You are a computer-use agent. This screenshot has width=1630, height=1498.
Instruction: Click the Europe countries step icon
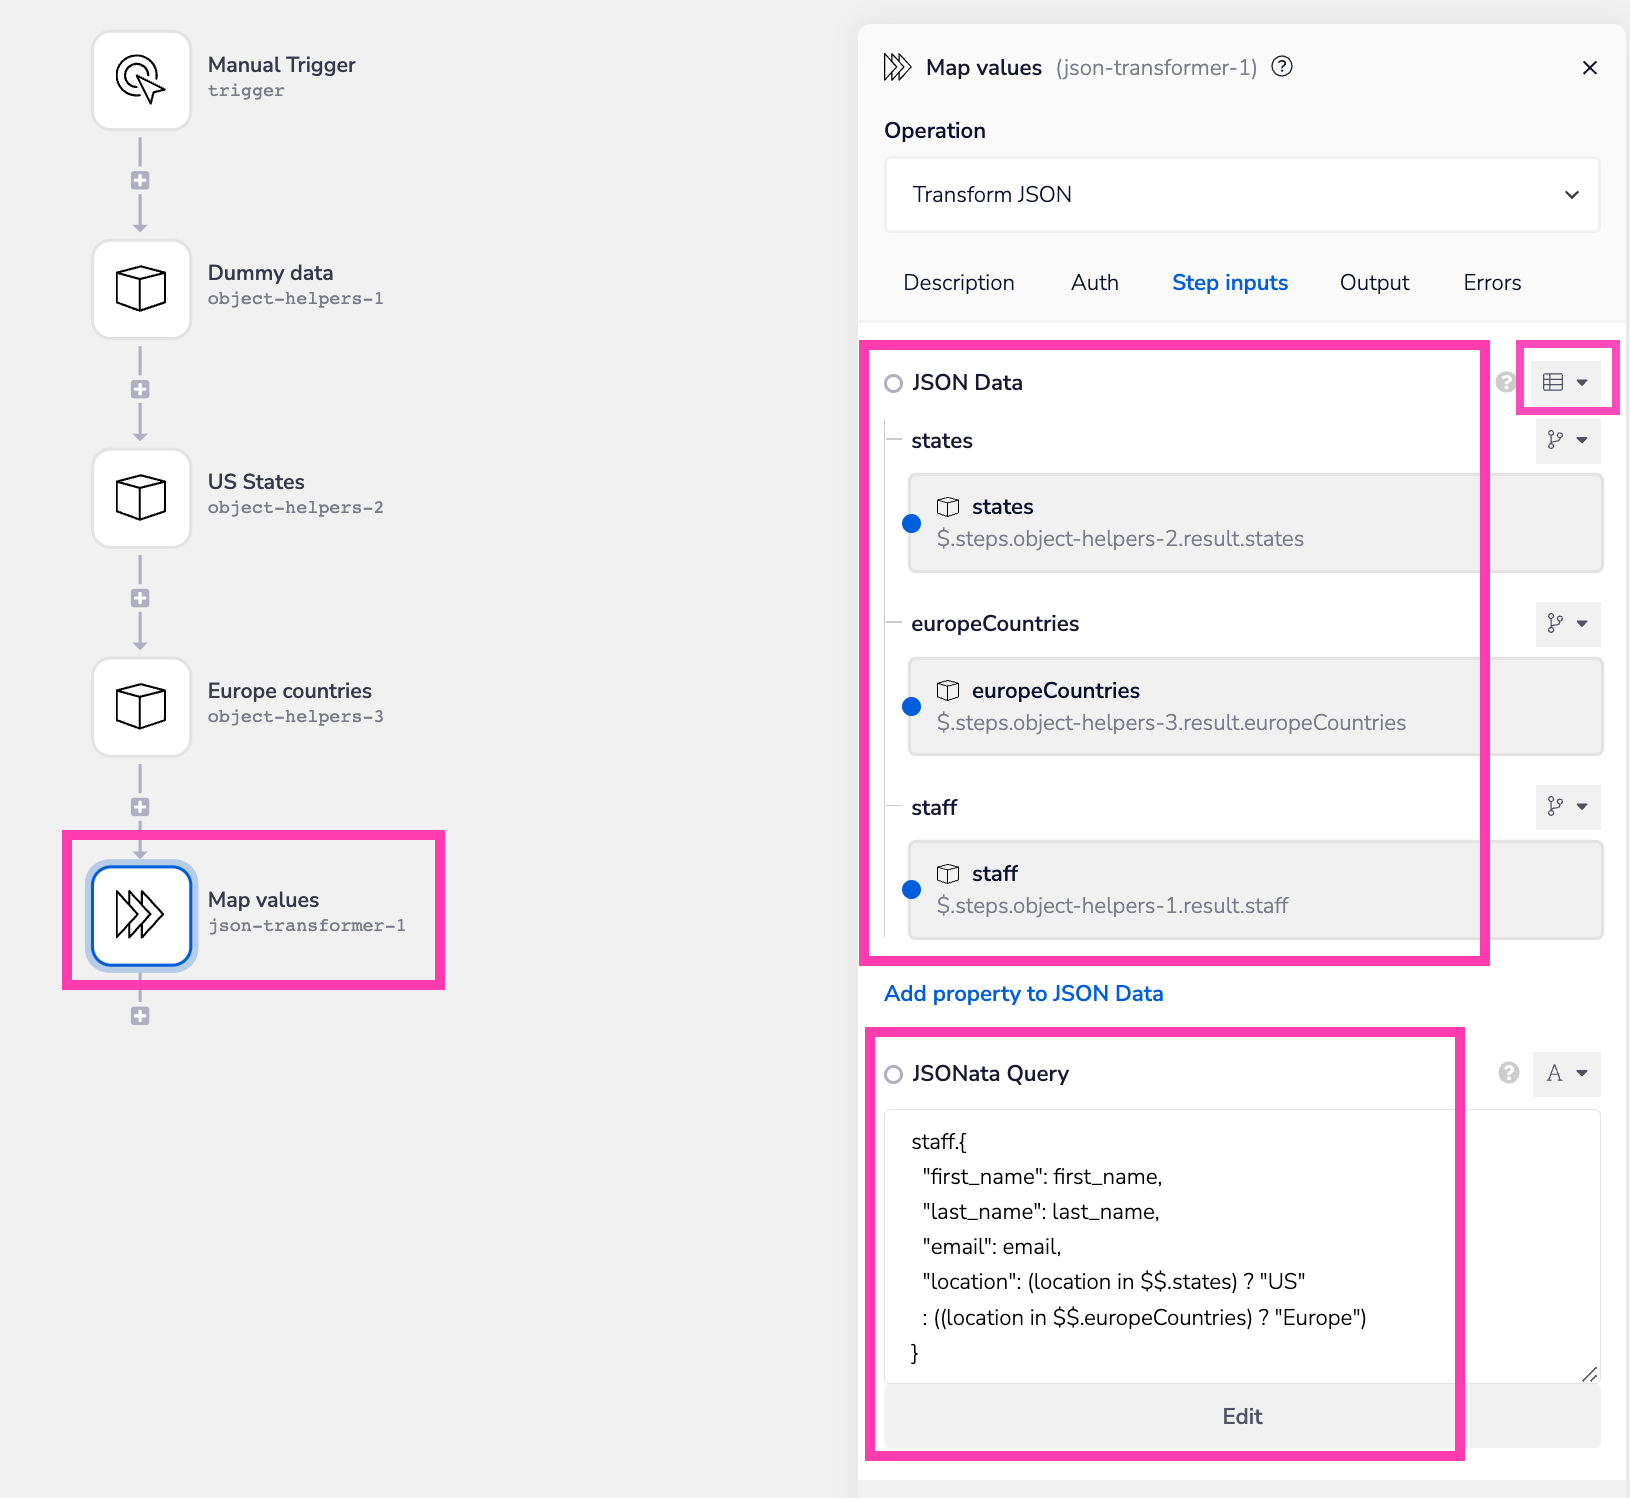point(141,707)
